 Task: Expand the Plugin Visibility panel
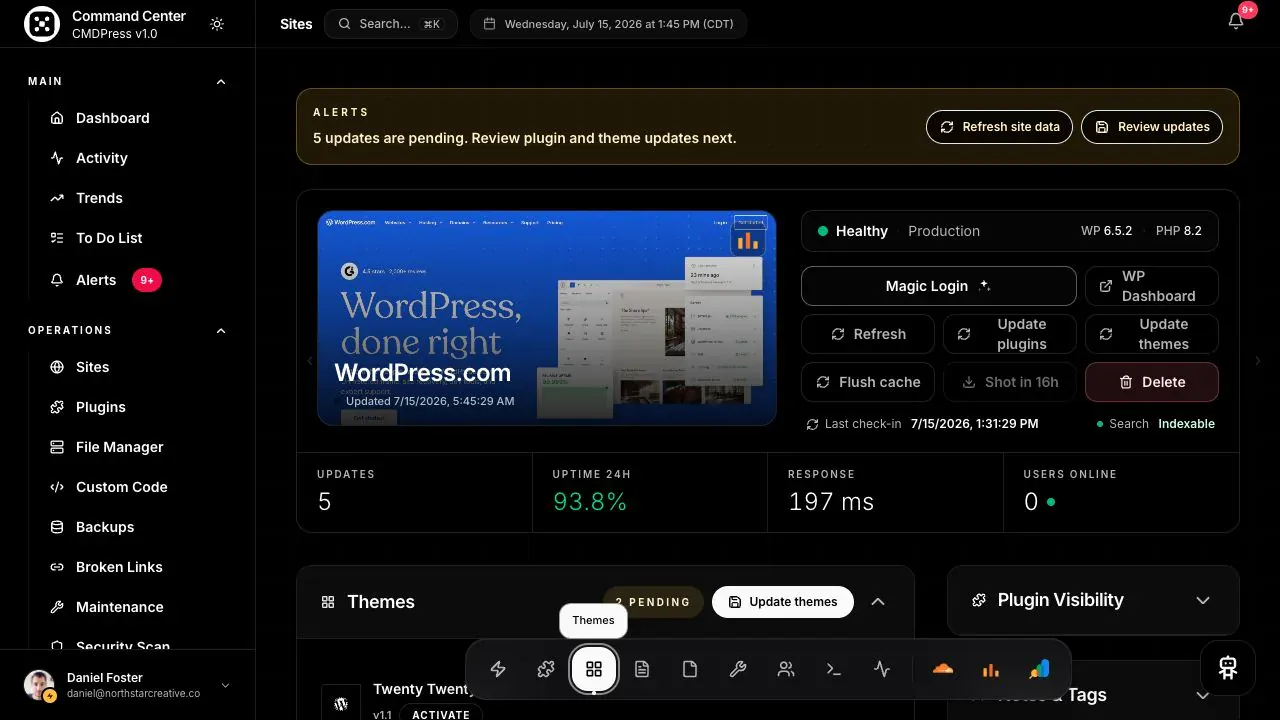[1203, 600]
